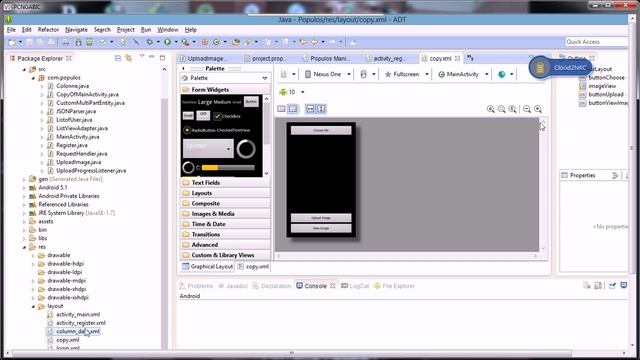Click the Open Type folder icon

[236, 42]
